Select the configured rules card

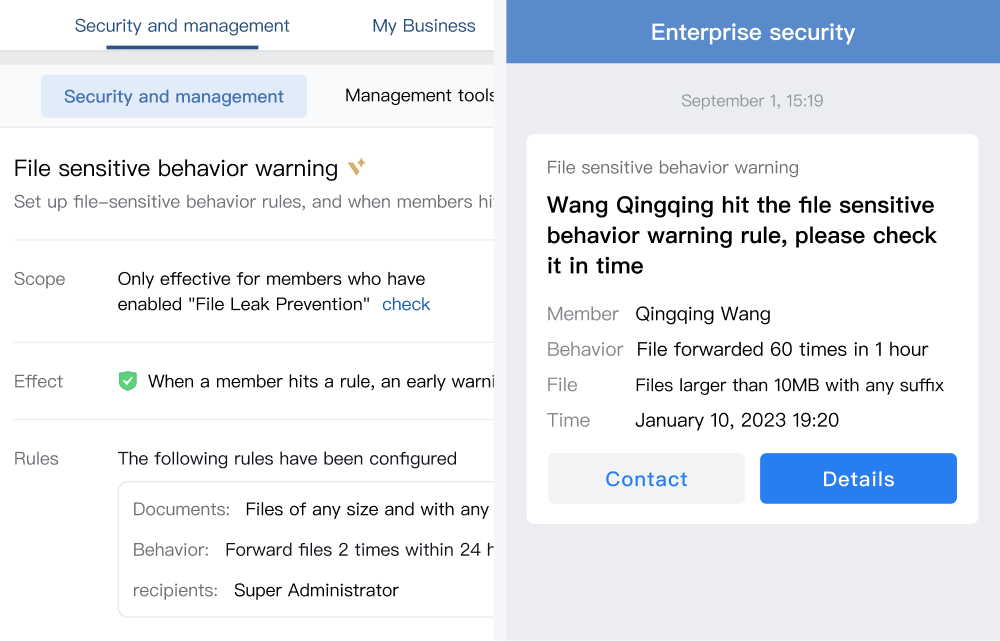click(306, 549)
